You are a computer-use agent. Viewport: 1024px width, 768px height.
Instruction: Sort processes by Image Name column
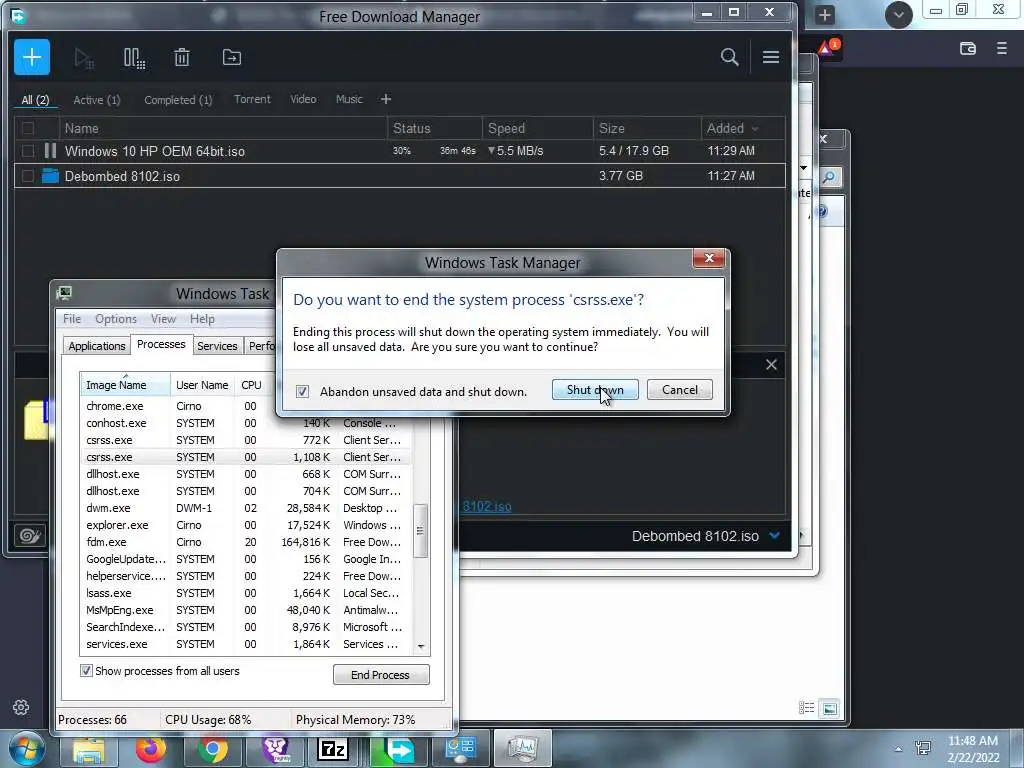(x=125, y=385)
